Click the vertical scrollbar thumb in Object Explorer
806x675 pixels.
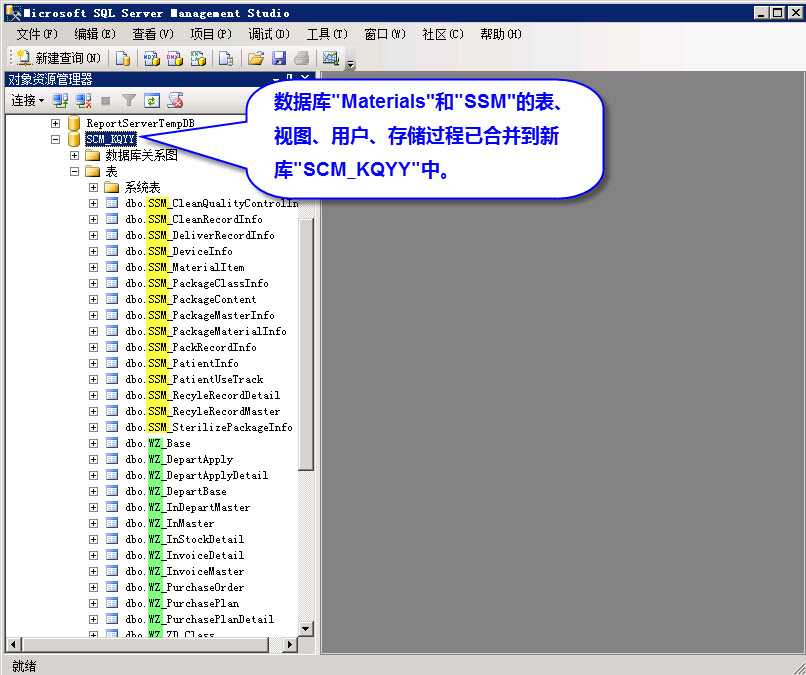306,344
